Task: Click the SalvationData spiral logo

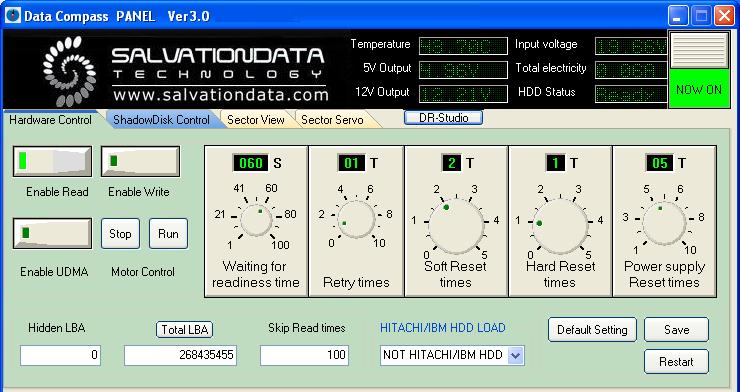Action: click(70, 71)
